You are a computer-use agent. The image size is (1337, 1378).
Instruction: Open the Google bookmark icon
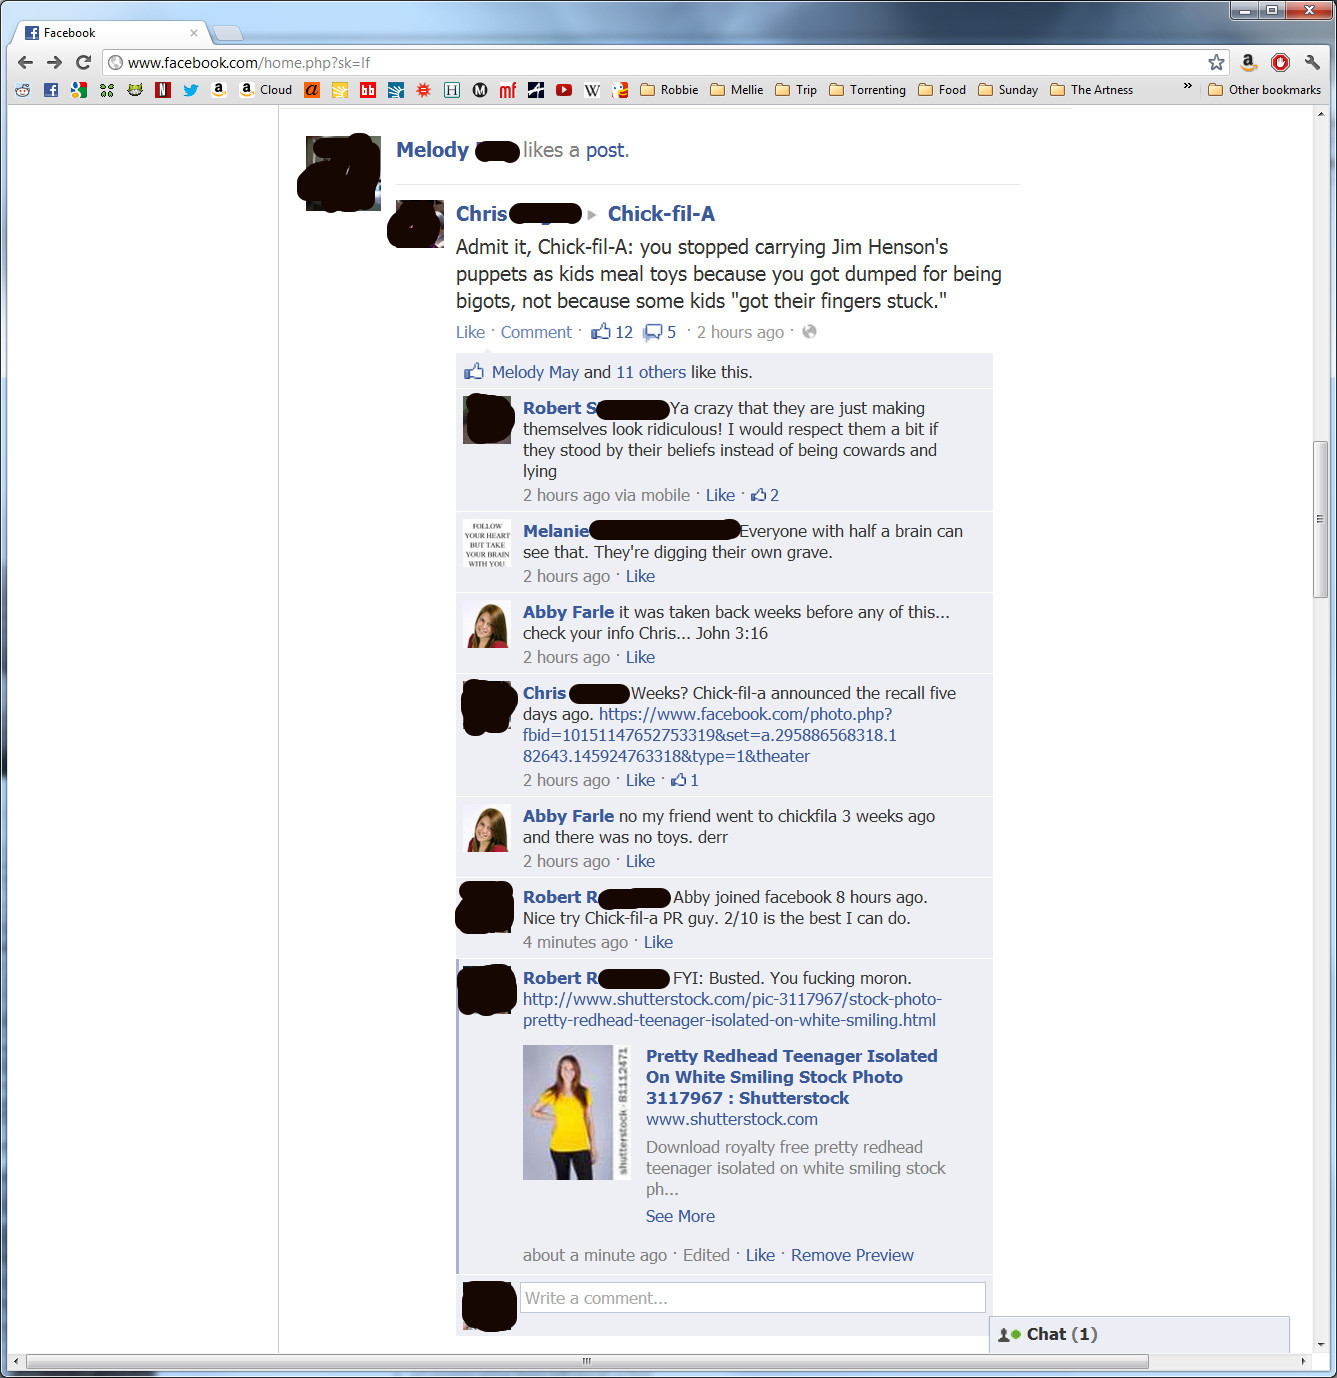coord(79,90)
